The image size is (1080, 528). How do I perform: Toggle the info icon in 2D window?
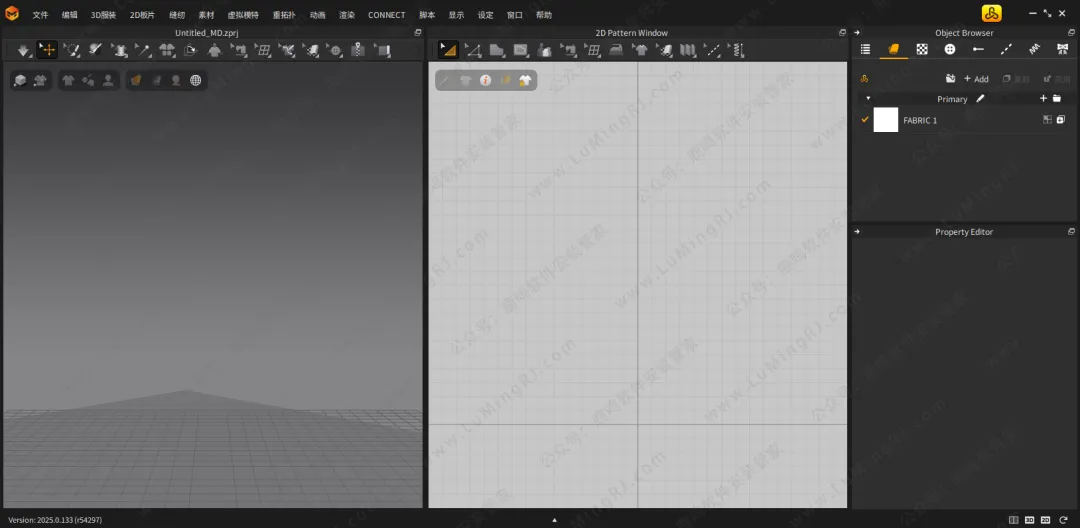pos(485,80)
